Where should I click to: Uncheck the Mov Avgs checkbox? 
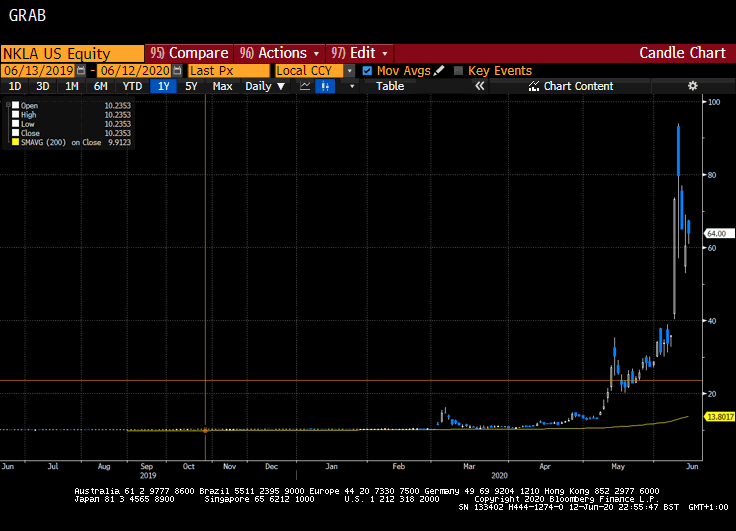pos(367,71)
